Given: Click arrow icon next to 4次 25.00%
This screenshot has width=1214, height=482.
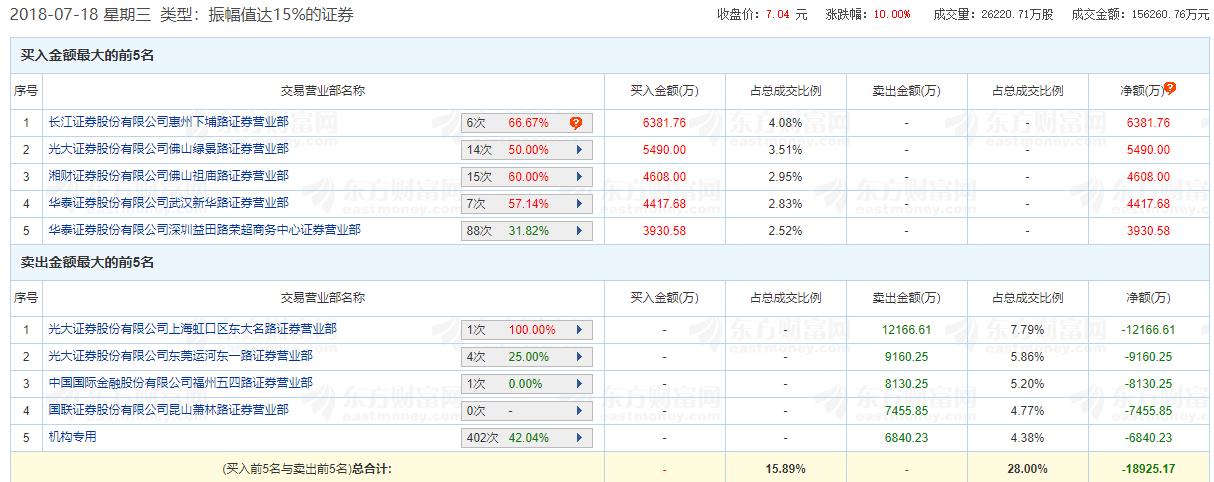Looking at the screenshot, I should pos(578,357).
